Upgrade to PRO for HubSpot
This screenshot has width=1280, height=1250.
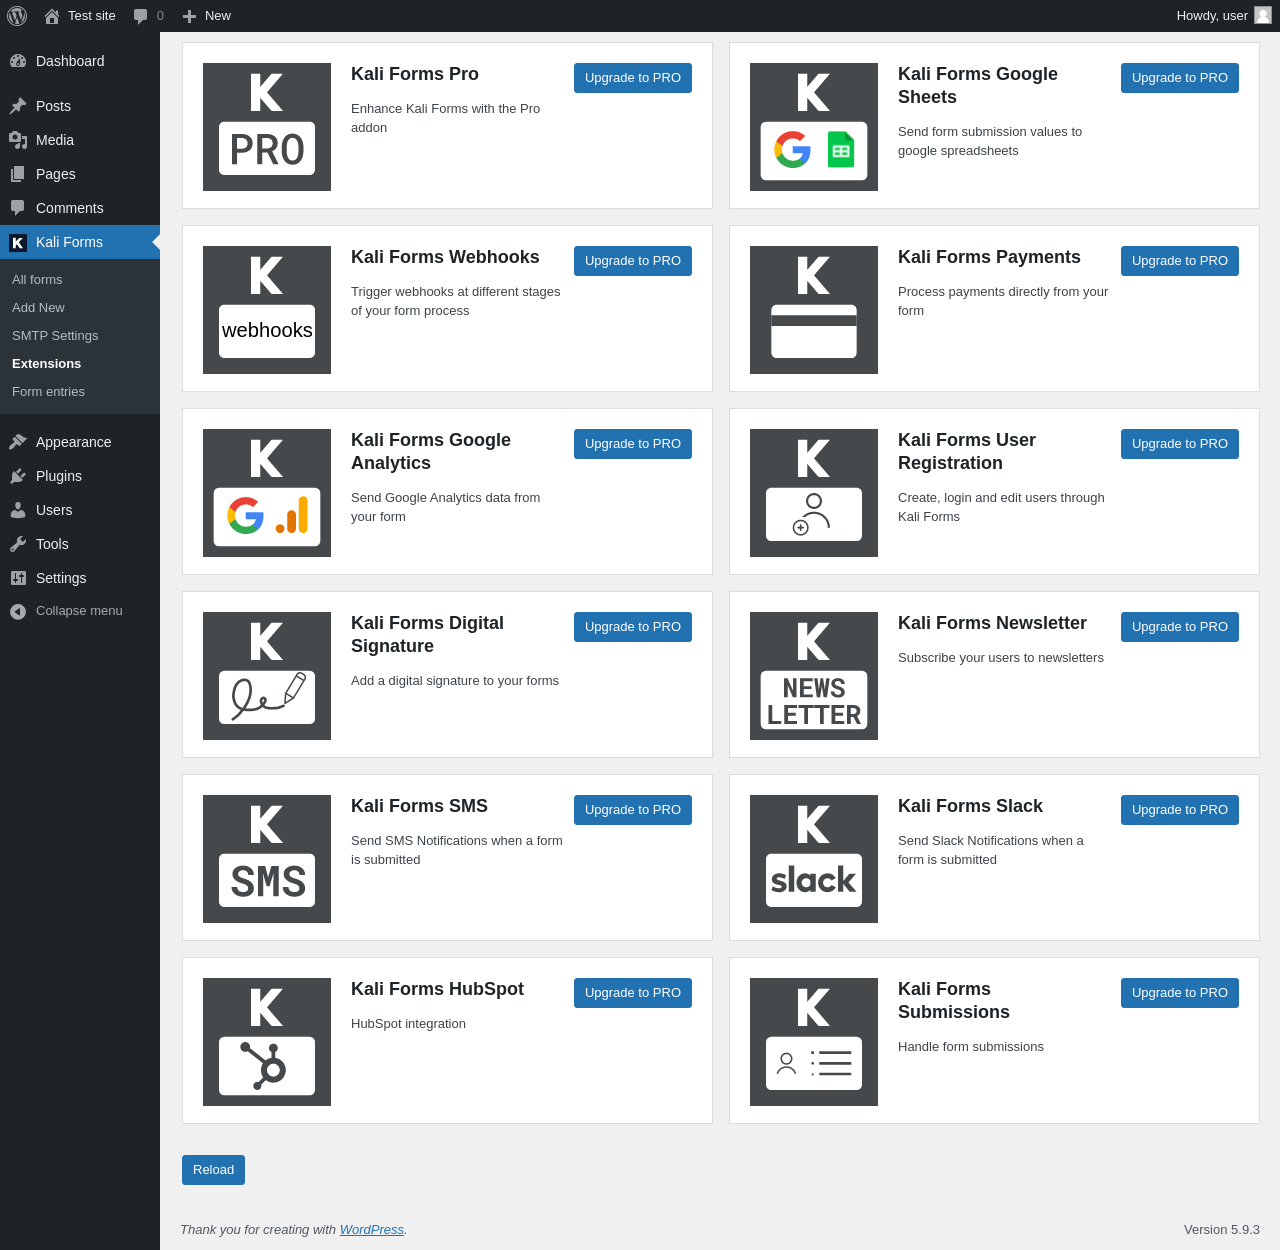633,993
